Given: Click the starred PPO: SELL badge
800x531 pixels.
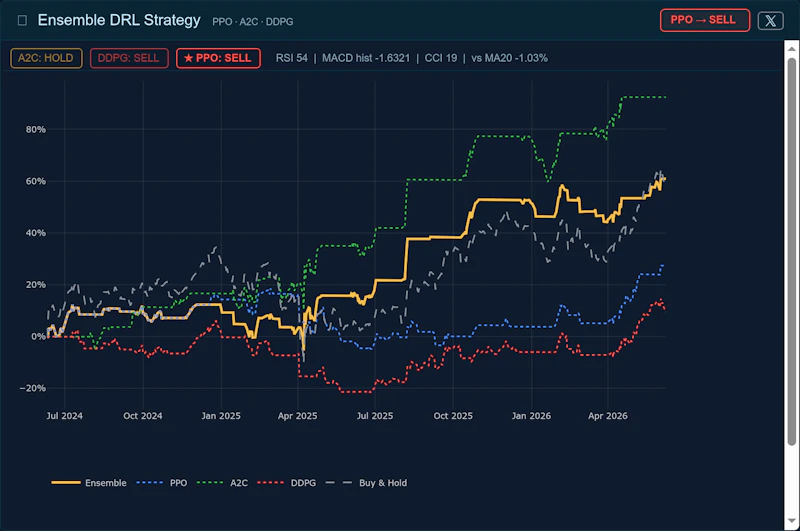Looking at the screenshot, I should click(x=218, y=58).
